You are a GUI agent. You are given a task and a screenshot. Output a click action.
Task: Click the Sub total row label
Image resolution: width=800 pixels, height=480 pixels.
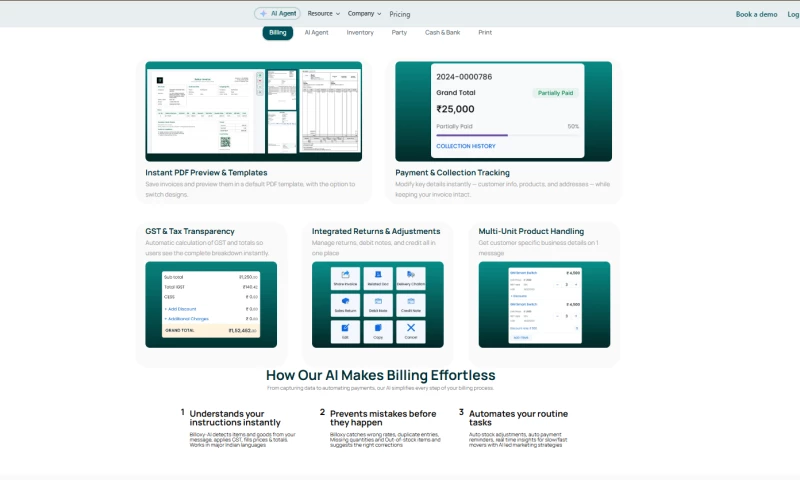[x=173, y=277]
